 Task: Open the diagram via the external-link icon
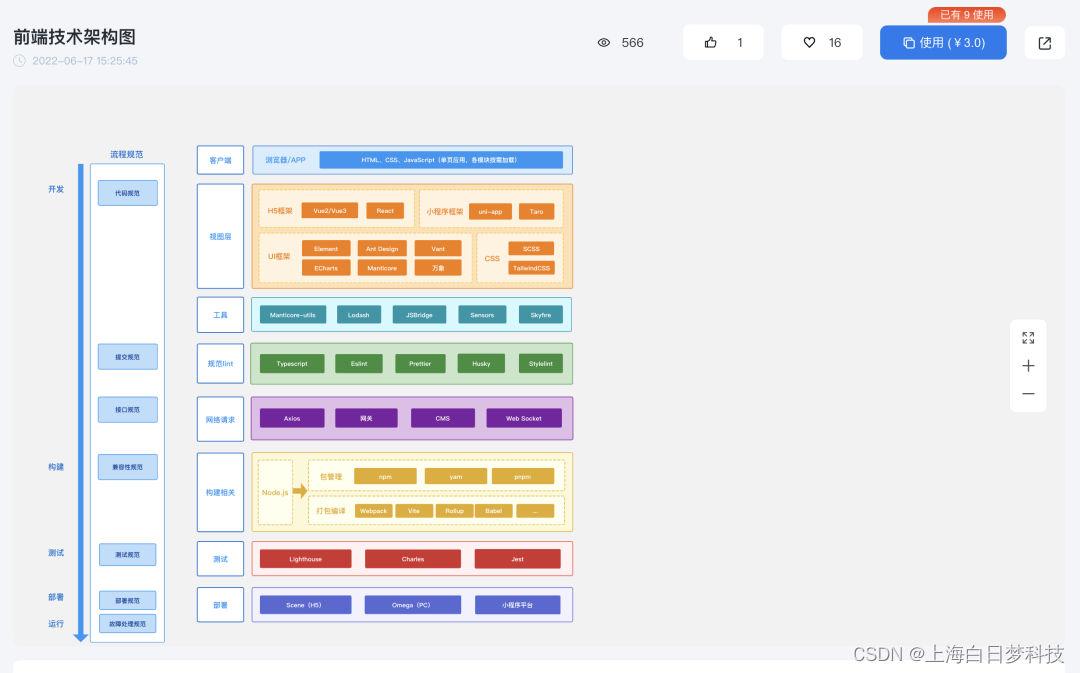click(x=1045, y=43)
